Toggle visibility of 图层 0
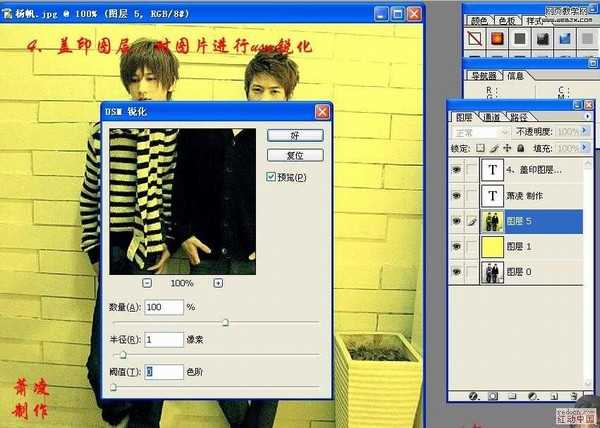The width and height of the screenshot is (600, 428). click(x=457, y=272)
